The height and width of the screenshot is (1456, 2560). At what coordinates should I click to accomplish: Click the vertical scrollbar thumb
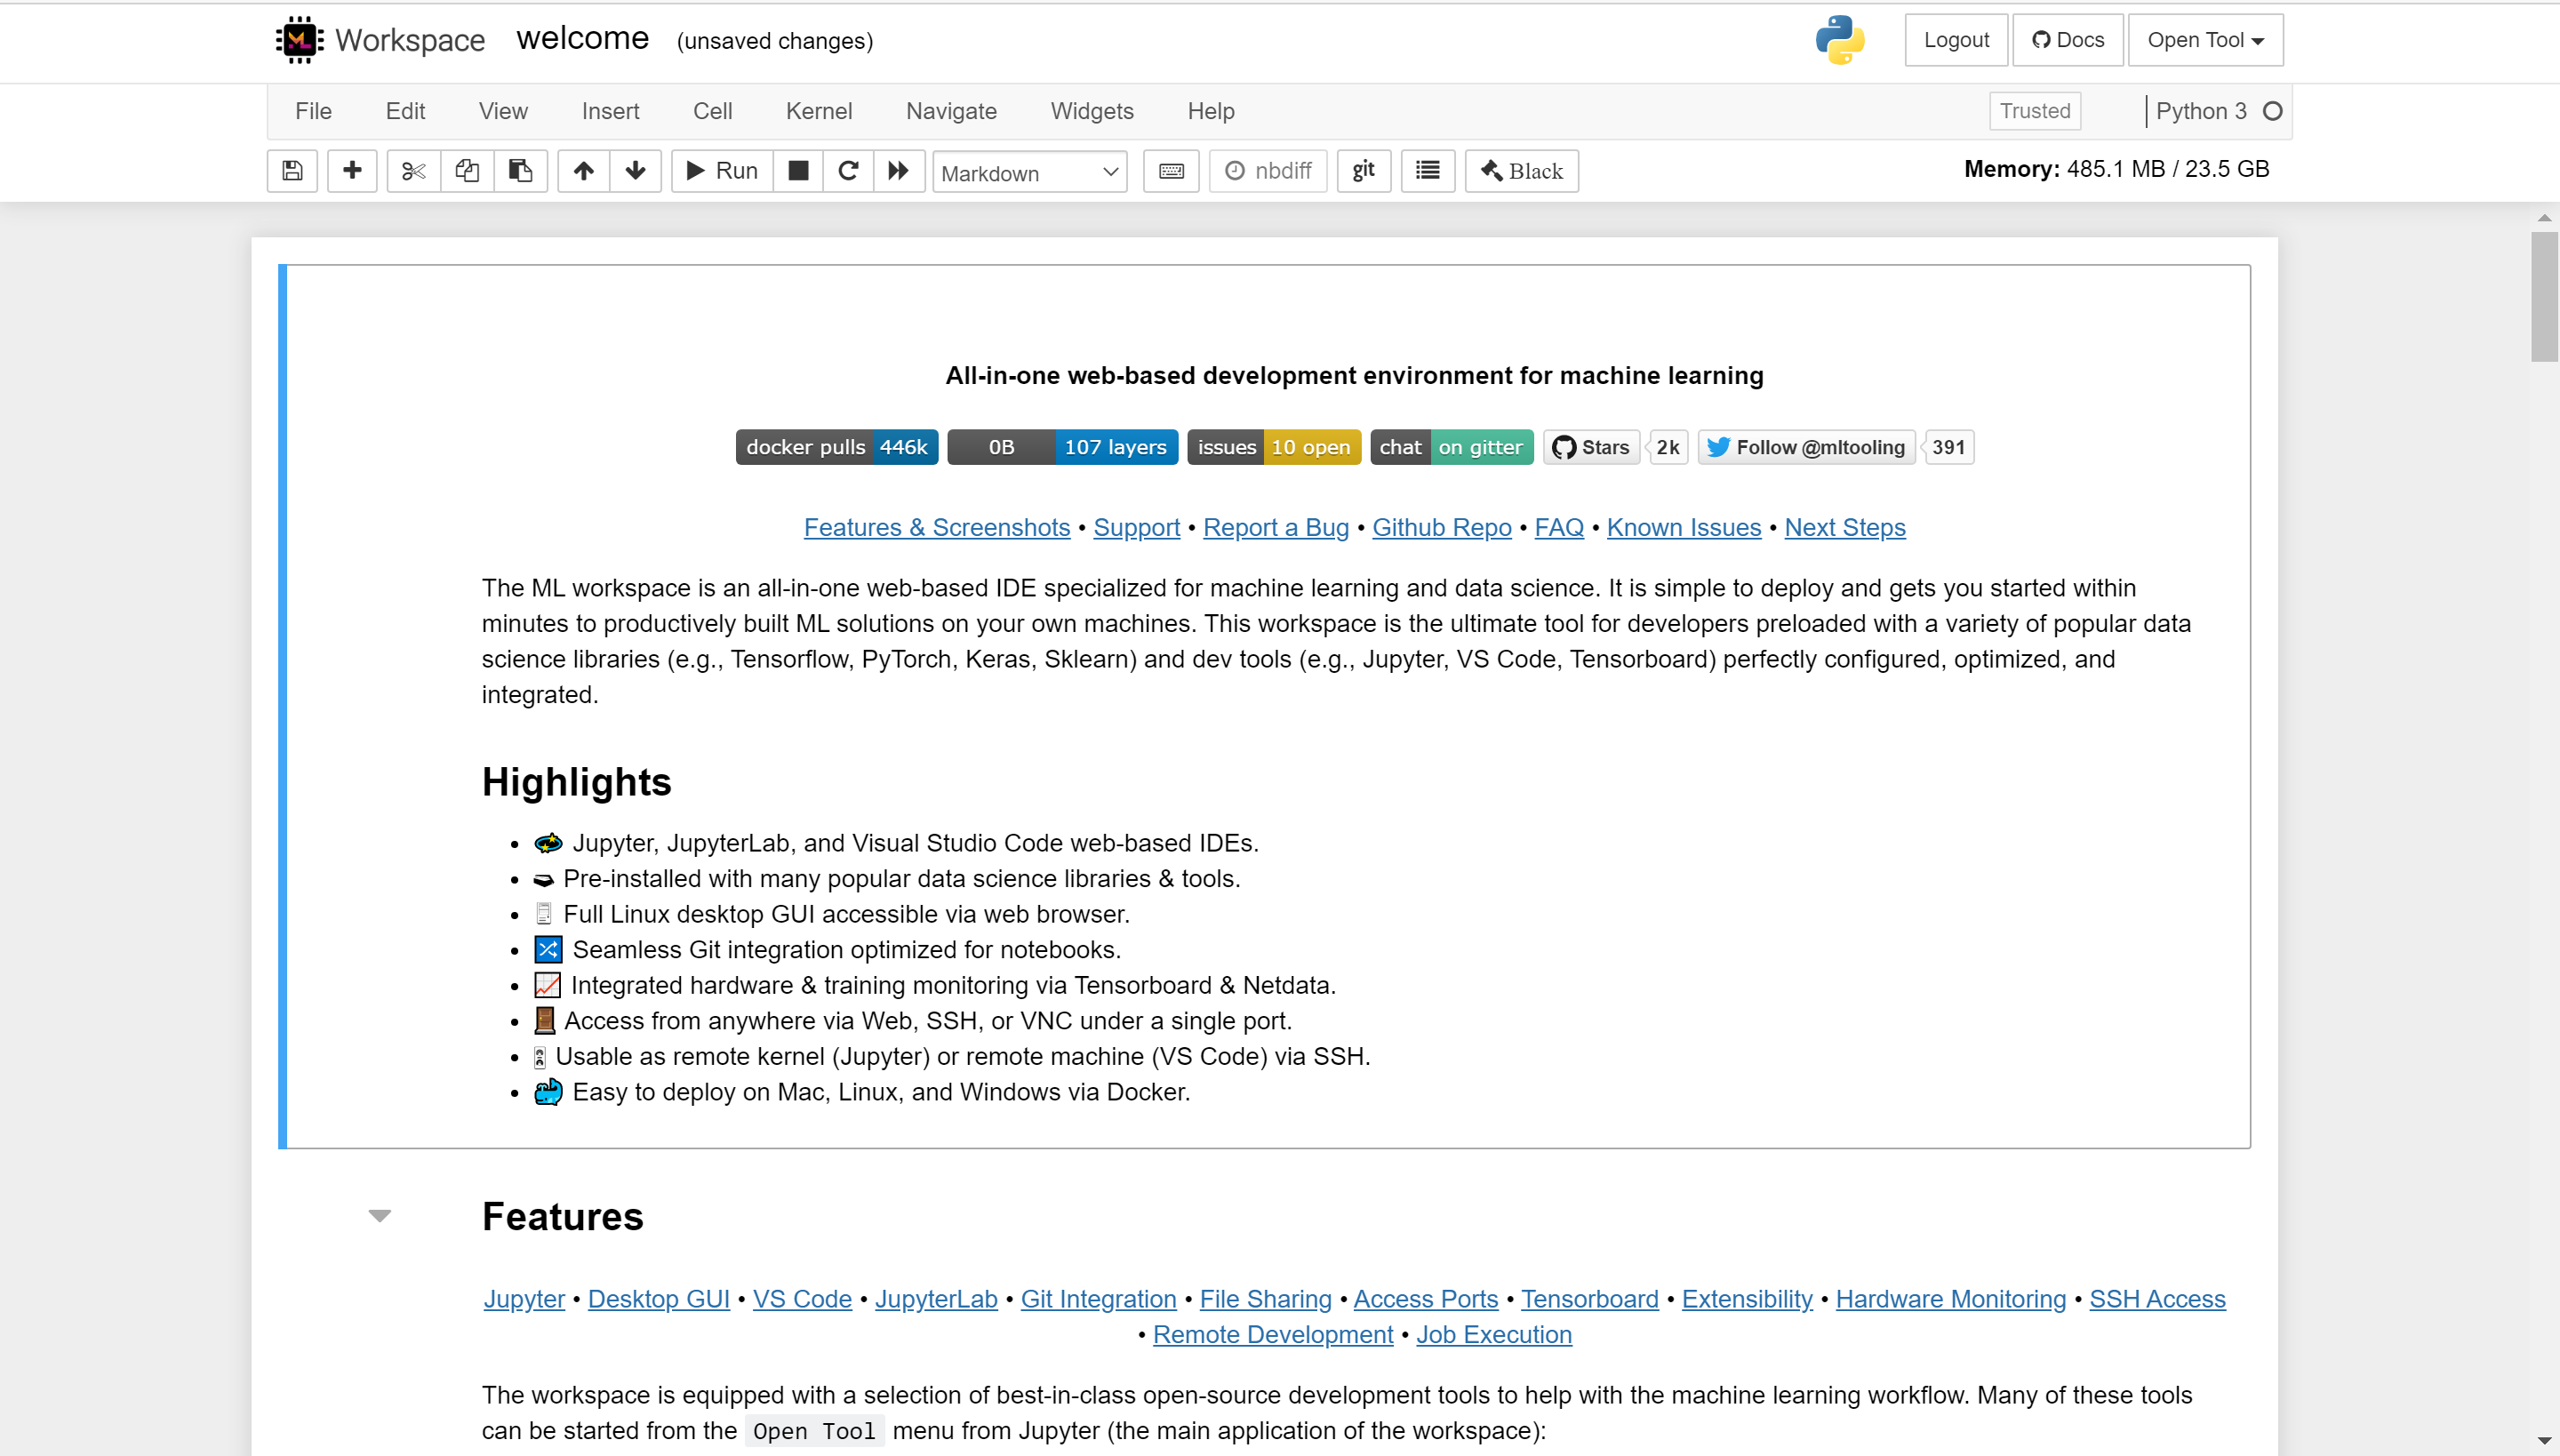point(2545,297)
